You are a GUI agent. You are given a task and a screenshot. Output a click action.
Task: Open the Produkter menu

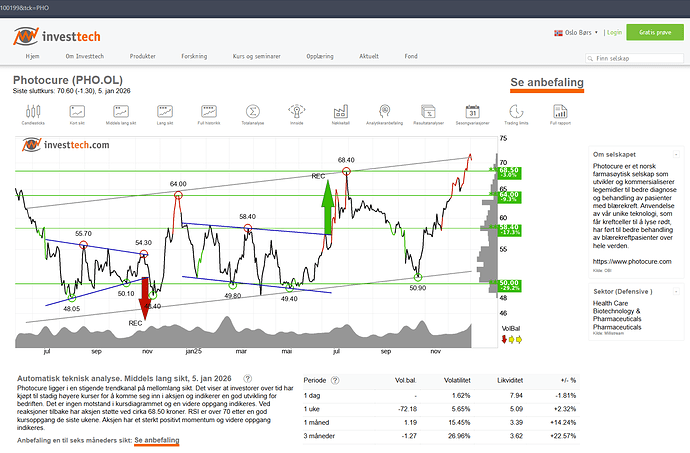(143, 58)
